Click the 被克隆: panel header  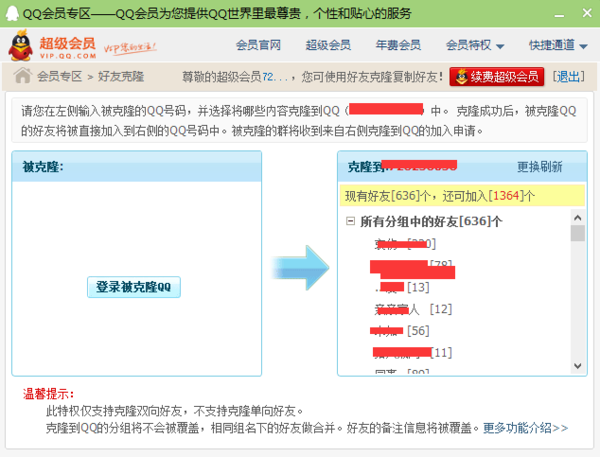(x=137, y=166)
